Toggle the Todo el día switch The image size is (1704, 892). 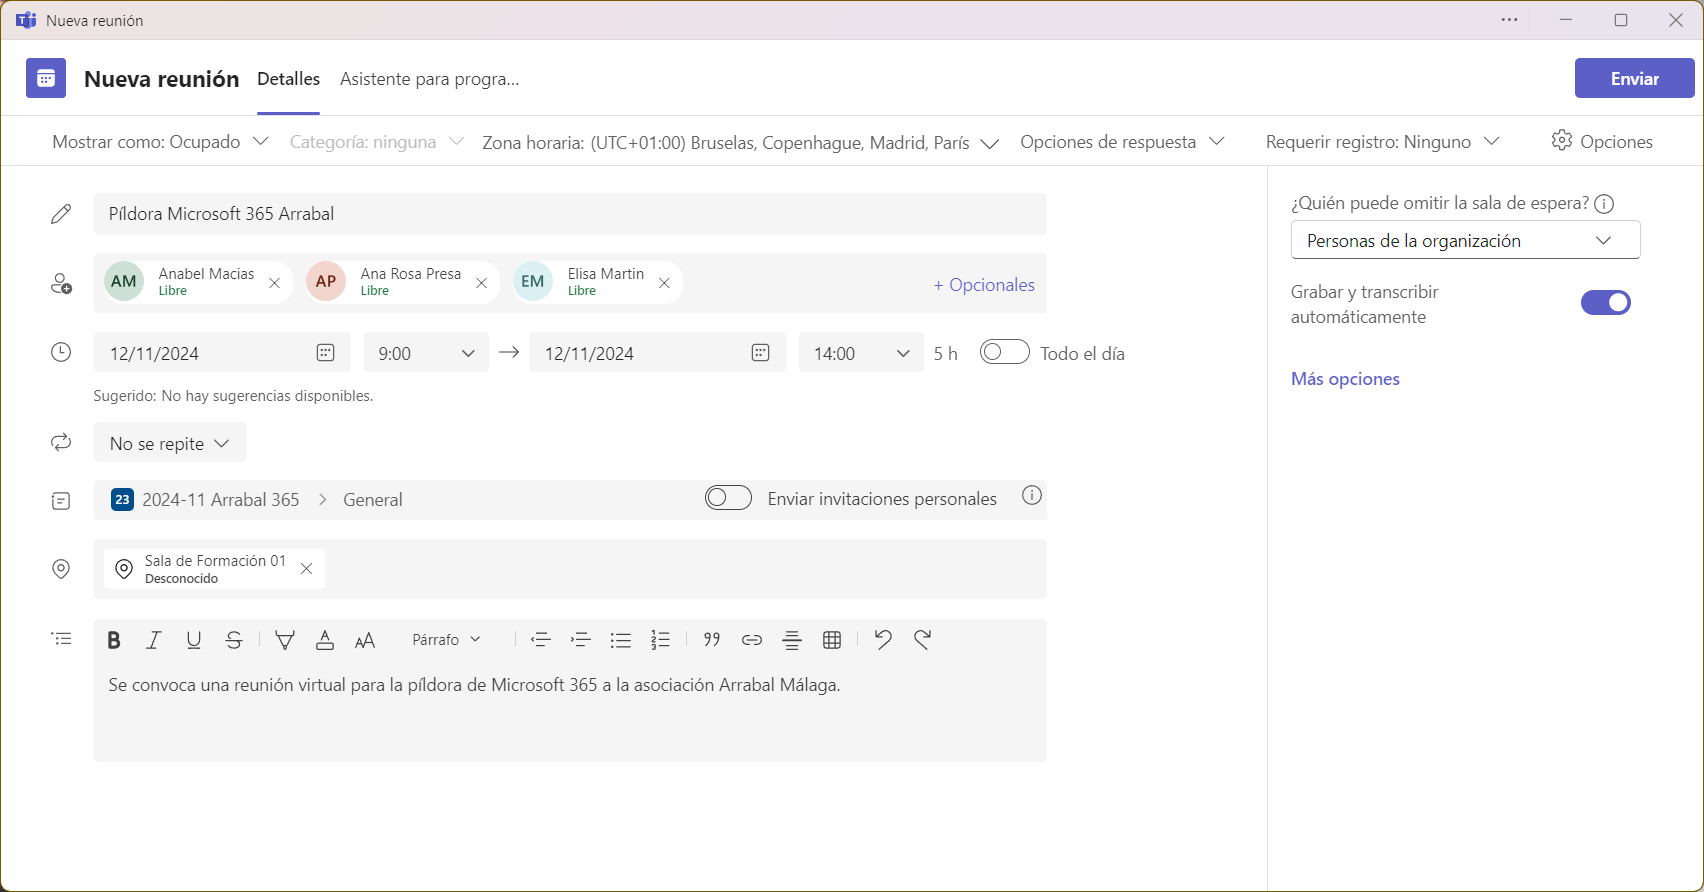(x=1005, y=352)
